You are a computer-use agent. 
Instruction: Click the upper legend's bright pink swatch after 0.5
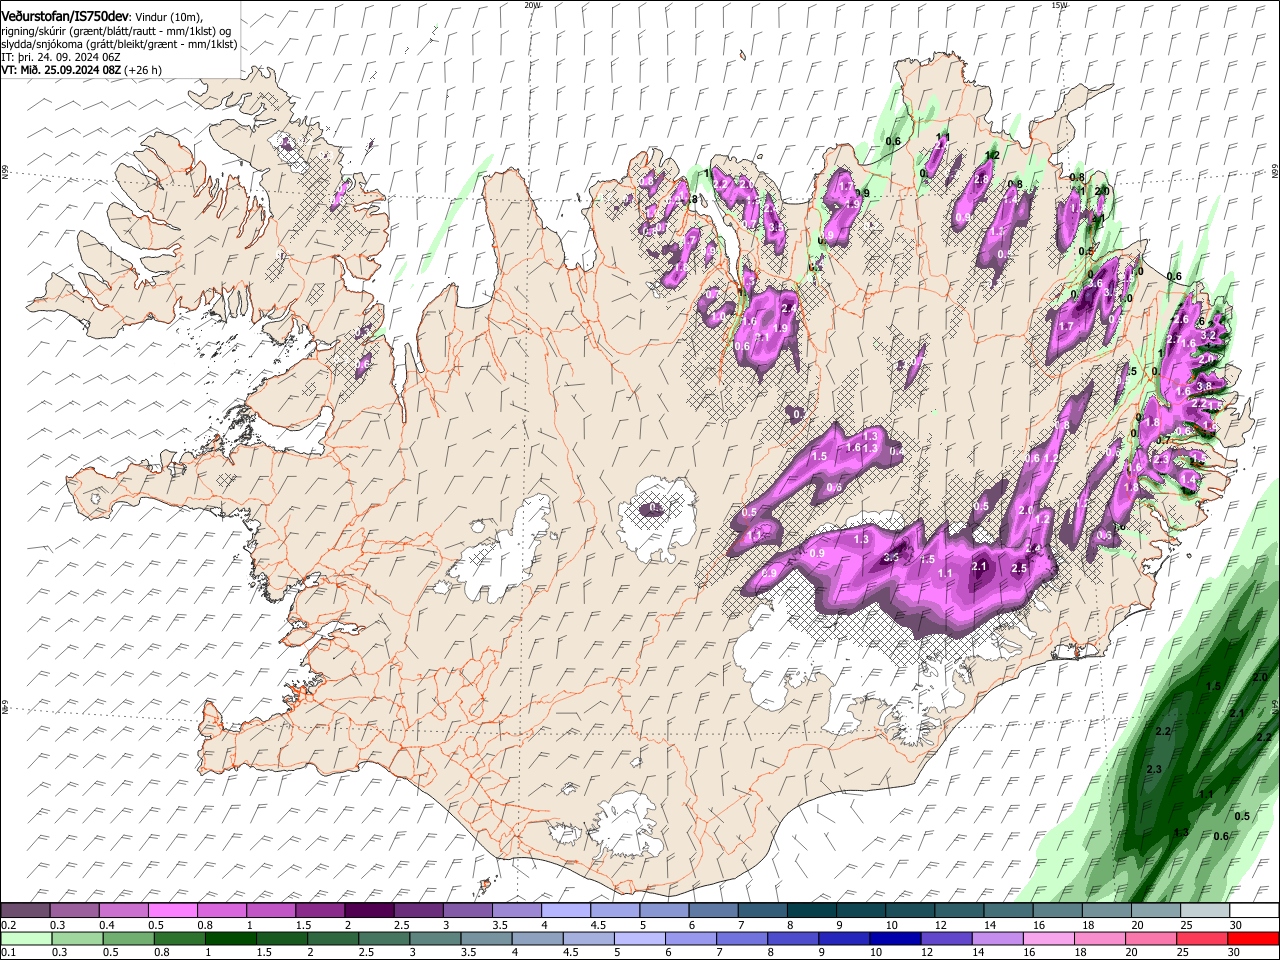click(173, 910)
